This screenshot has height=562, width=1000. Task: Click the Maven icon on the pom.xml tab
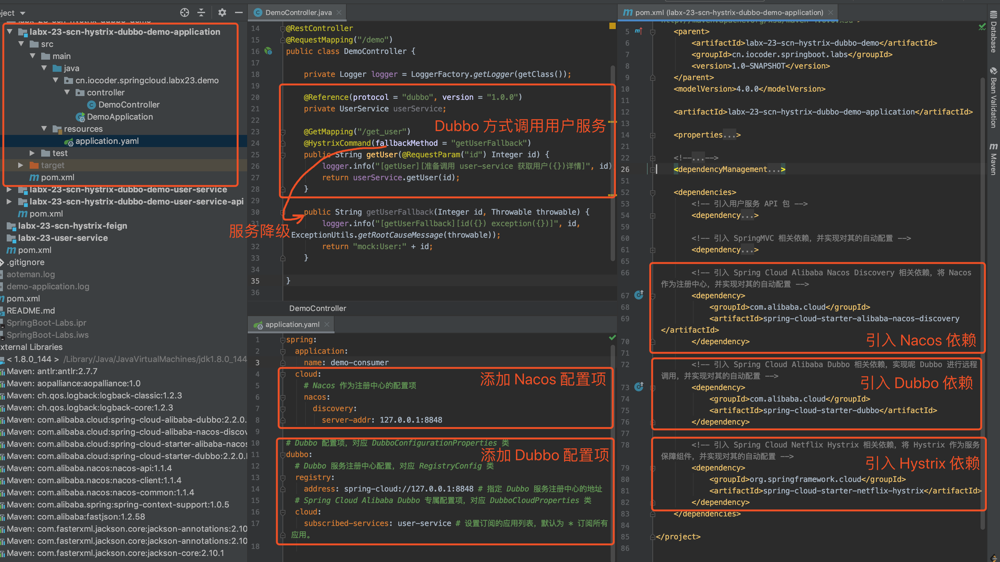pos(628,13)
